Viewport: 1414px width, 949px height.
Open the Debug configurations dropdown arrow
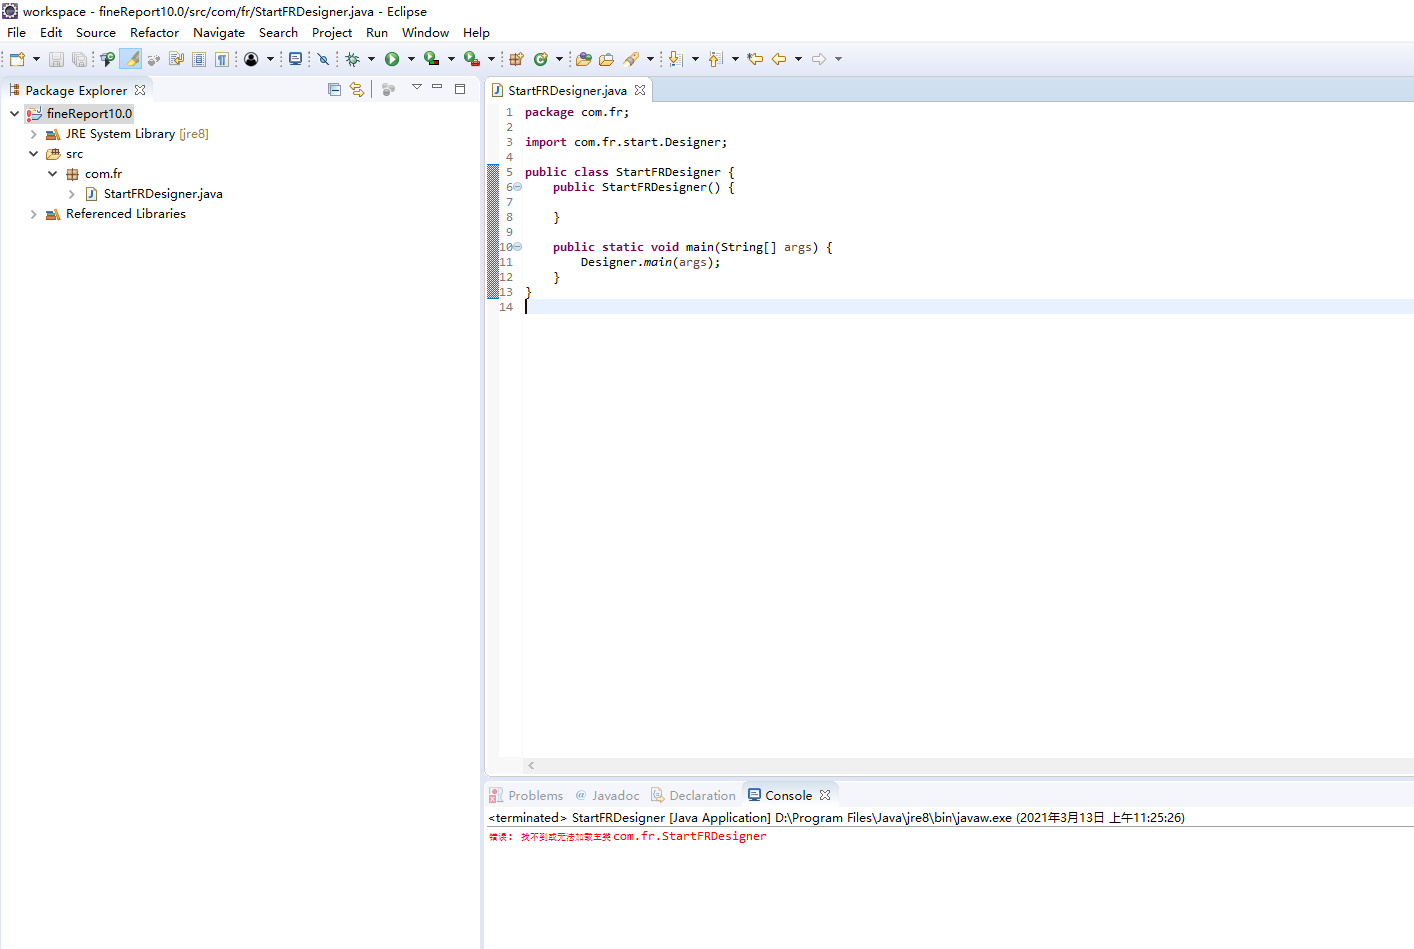(371, 59)
